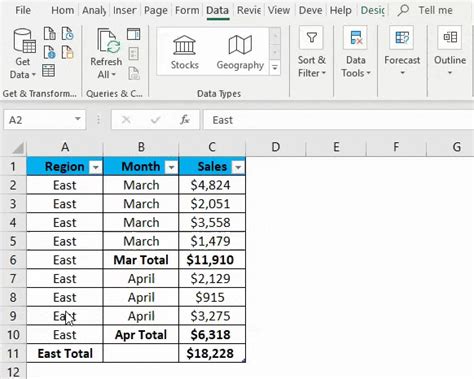
Task: Expand the Sales column filter dropdown
Action: pos(238,167)
